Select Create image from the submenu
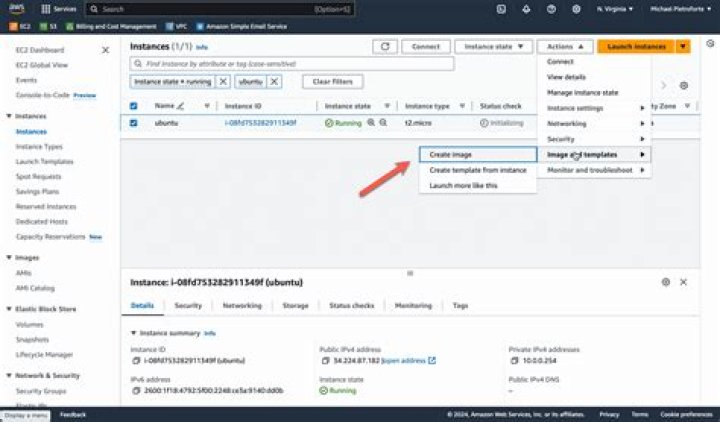Screen dimensions: 720x422 pos(450,155)
